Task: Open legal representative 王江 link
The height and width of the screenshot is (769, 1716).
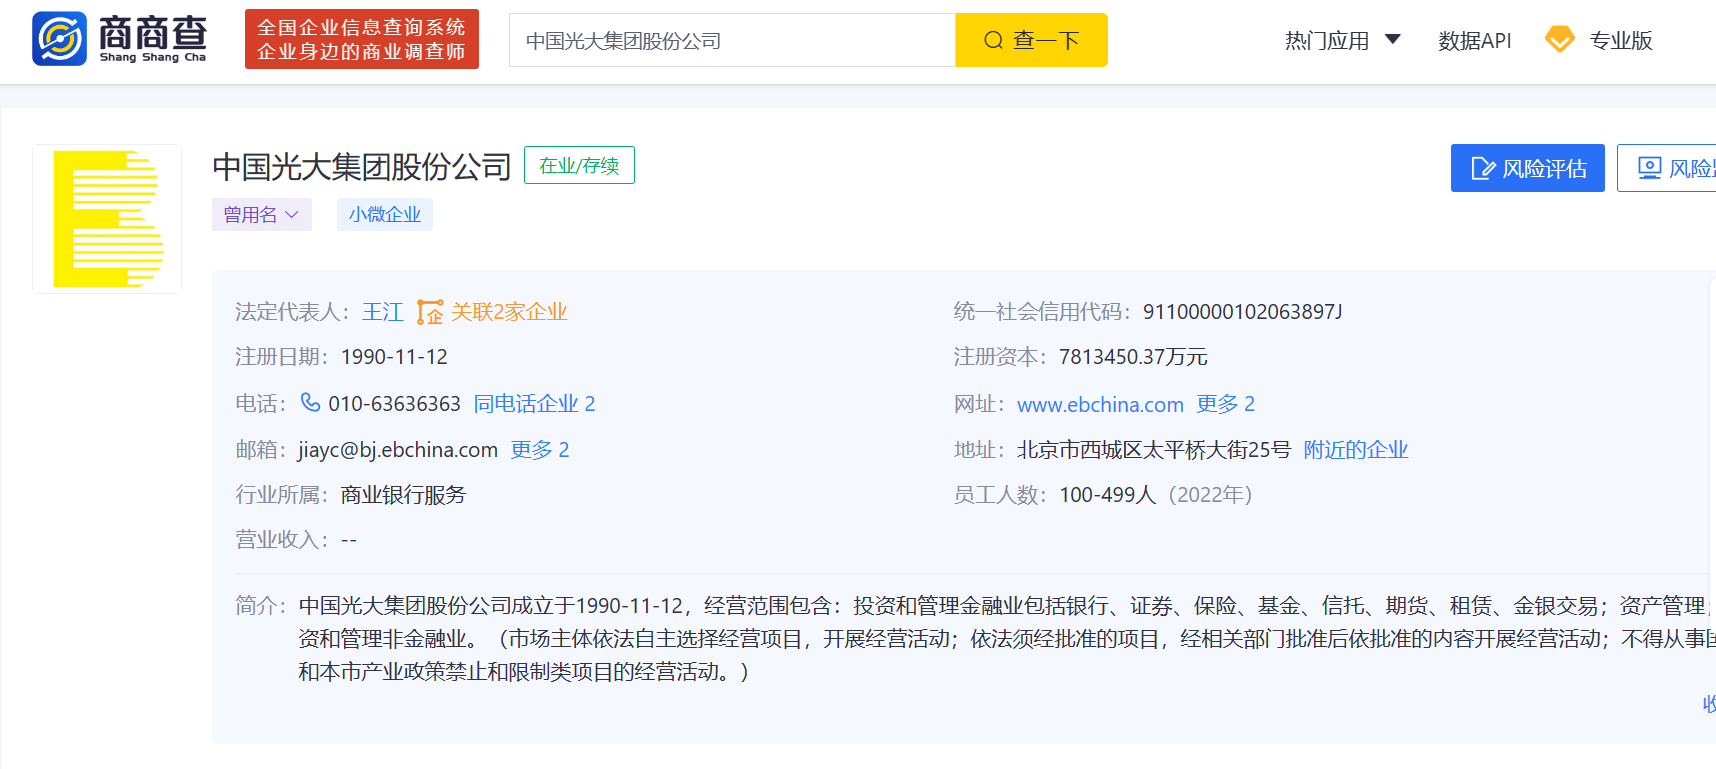Action: [382, 312]
